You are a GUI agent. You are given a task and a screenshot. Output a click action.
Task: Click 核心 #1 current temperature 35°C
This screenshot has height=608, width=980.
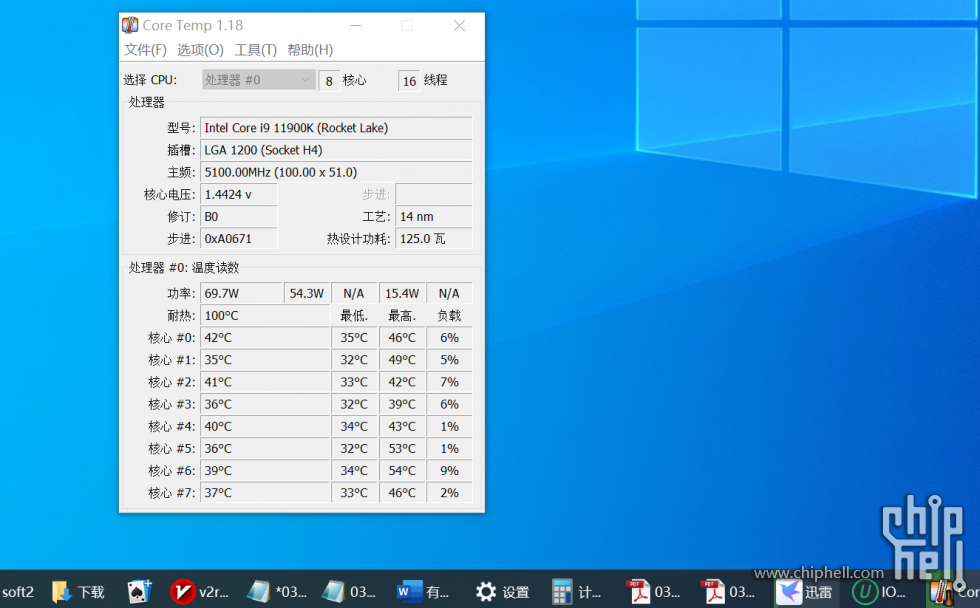pyautogui.click(x=265, y=360)
